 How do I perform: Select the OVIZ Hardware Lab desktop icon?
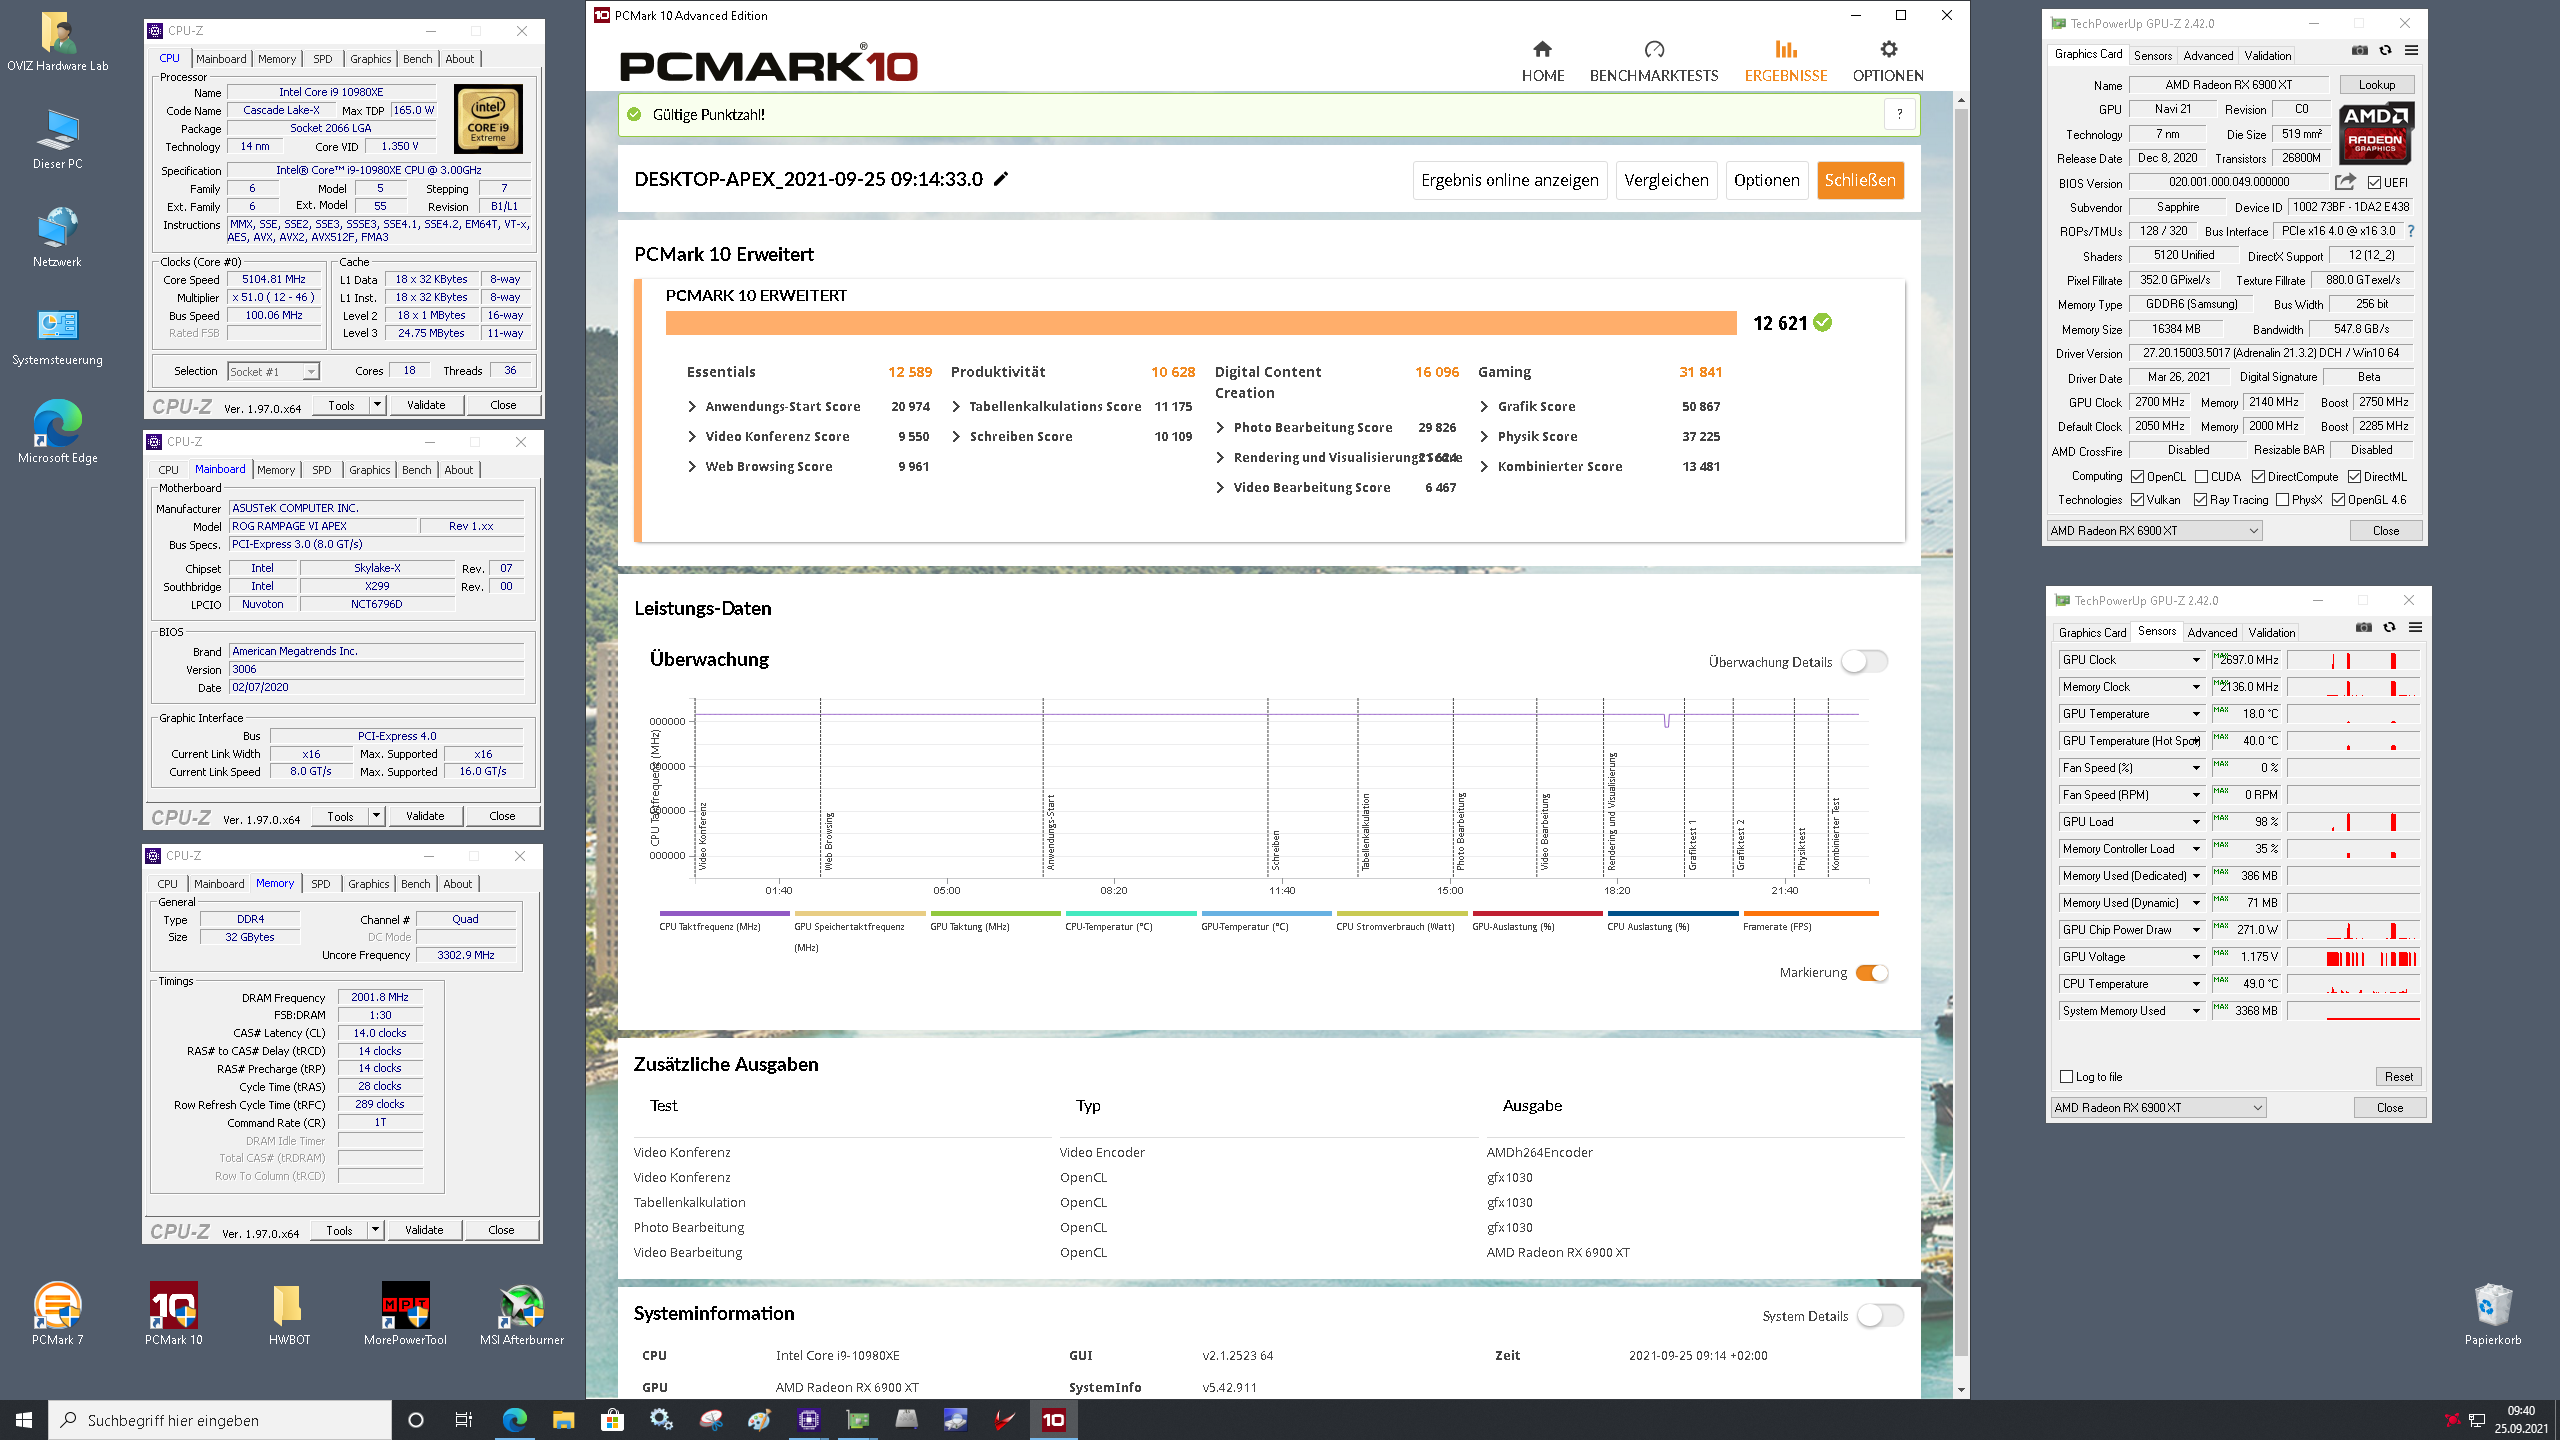click(57, 42)
